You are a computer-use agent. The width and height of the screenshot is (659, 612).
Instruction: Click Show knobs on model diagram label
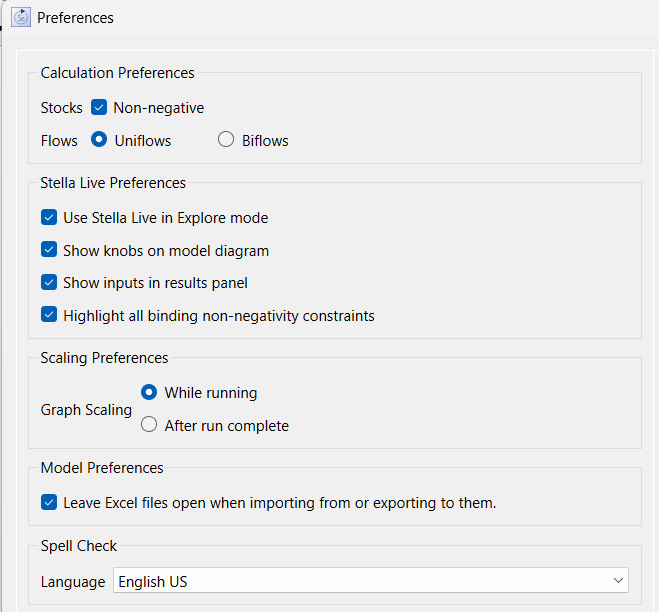[166, 251]
